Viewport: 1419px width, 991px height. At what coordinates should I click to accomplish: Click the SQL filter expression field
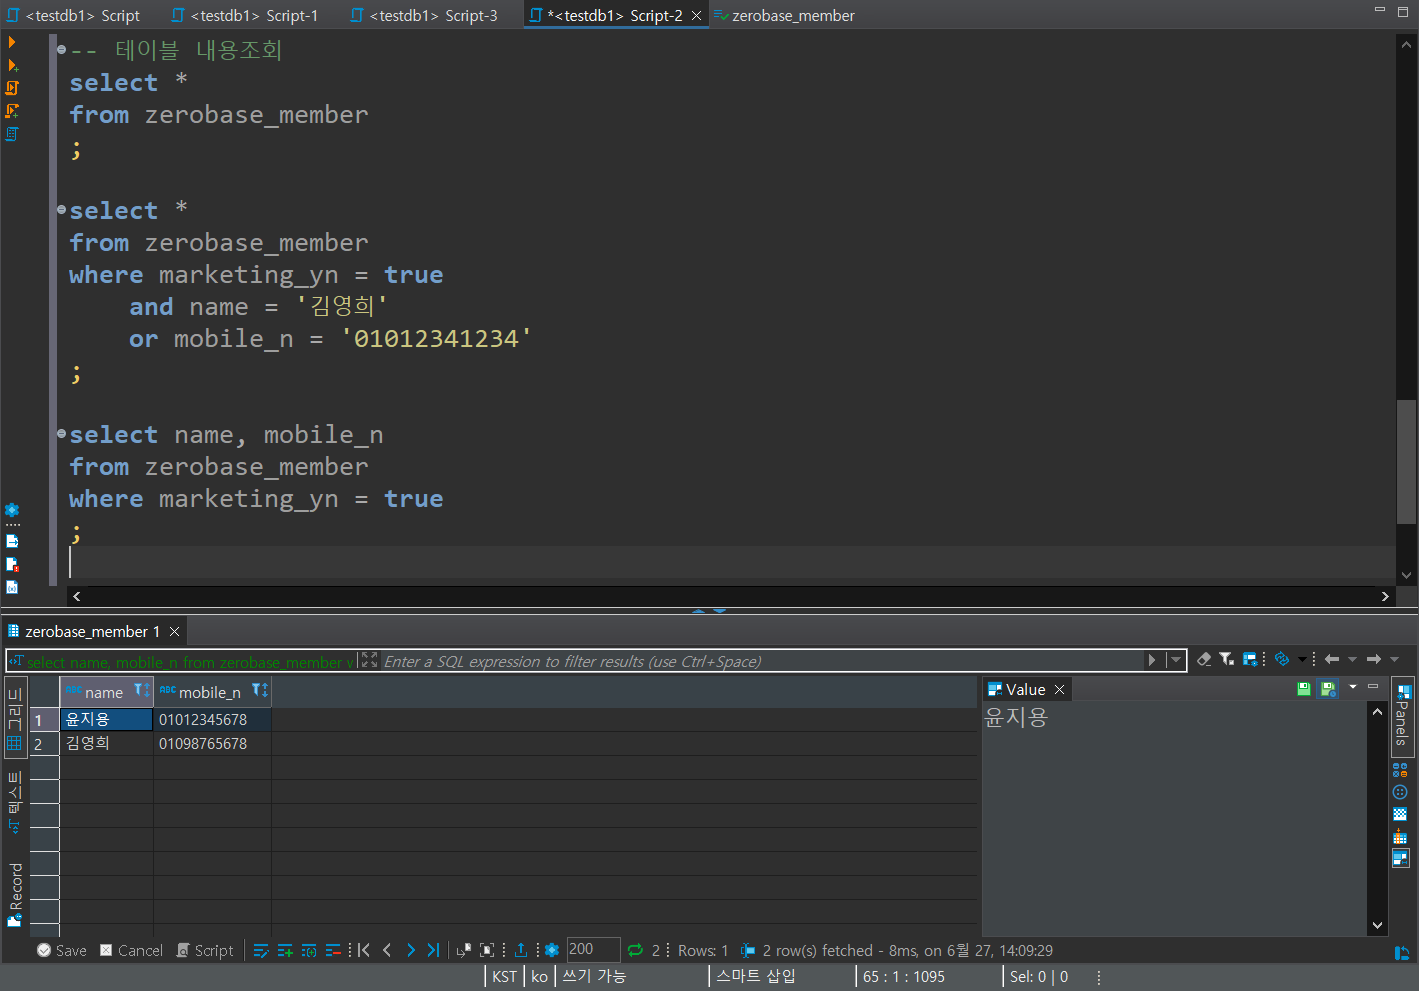click(x=762, y=661)
